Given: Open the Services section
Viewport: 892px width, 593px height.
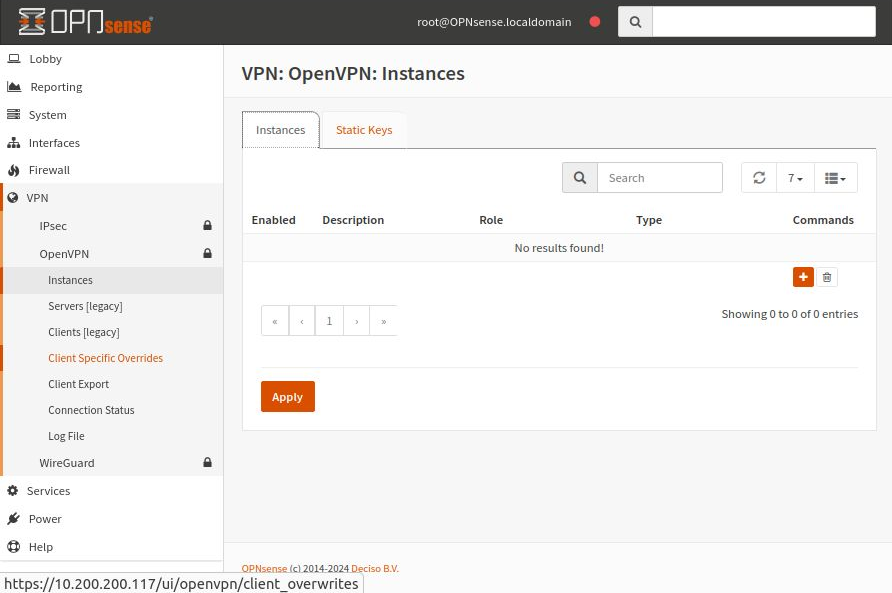Looking at the screenshot, I should click(x=15, y=491).
